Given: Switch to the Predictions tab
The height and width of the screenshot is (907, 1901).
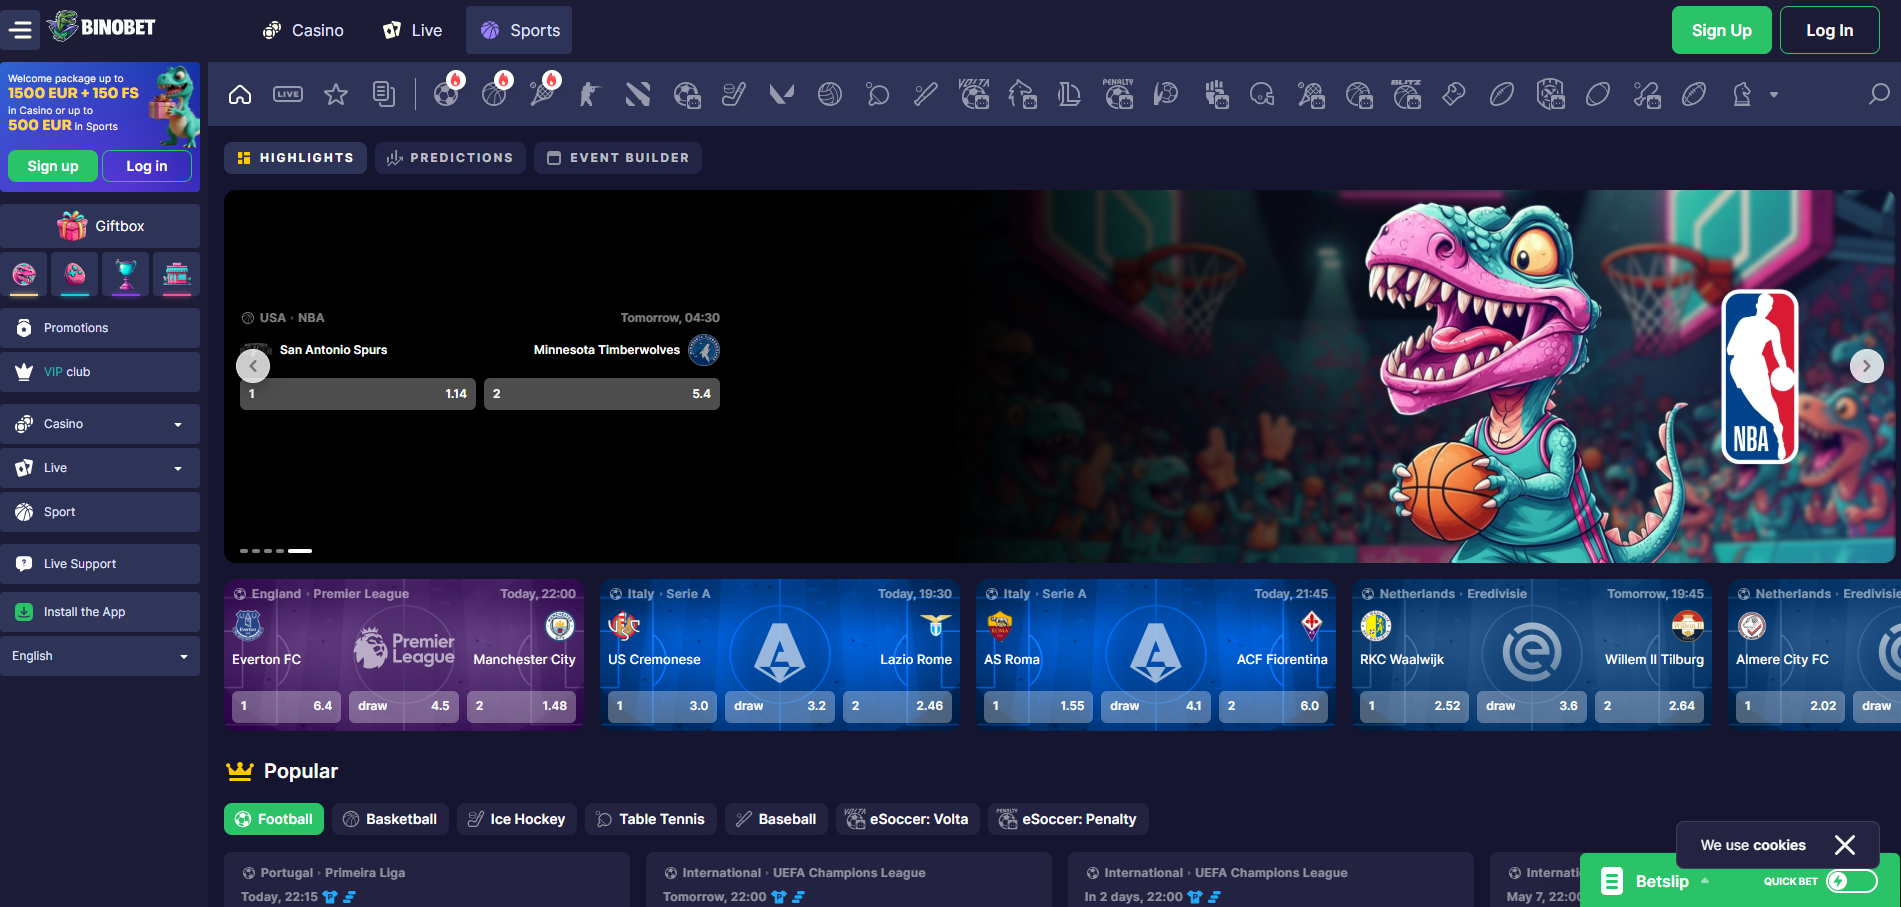Looking at the screenshot, I should [x=450, y=158].
